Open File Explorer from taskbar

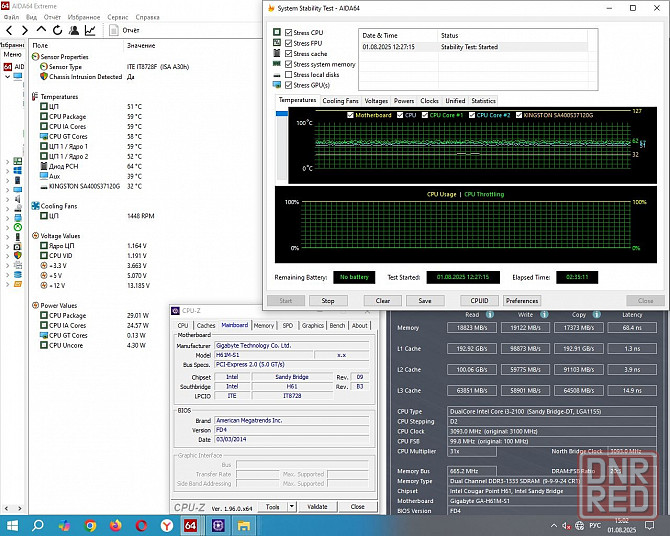(x=244, y=525)
